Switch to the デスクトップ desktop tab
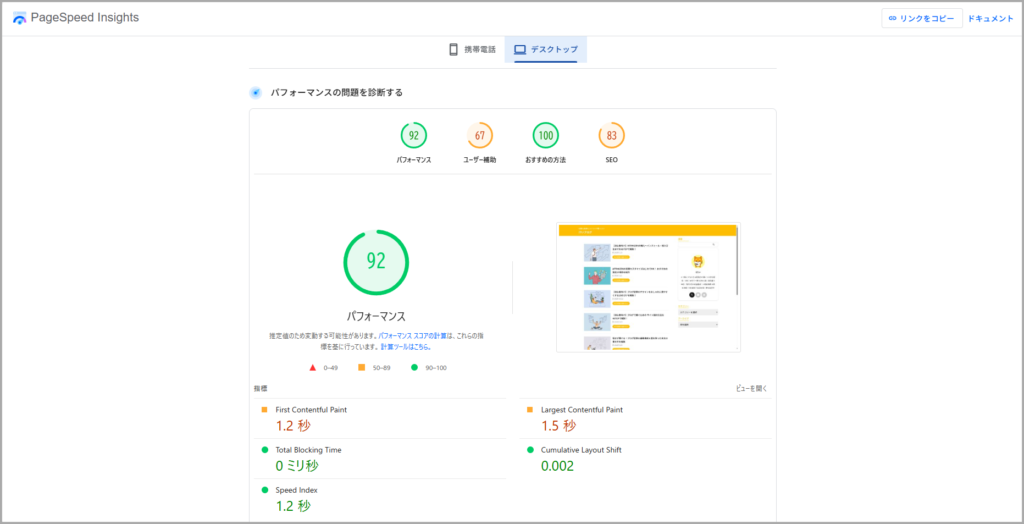 [546, 49]
